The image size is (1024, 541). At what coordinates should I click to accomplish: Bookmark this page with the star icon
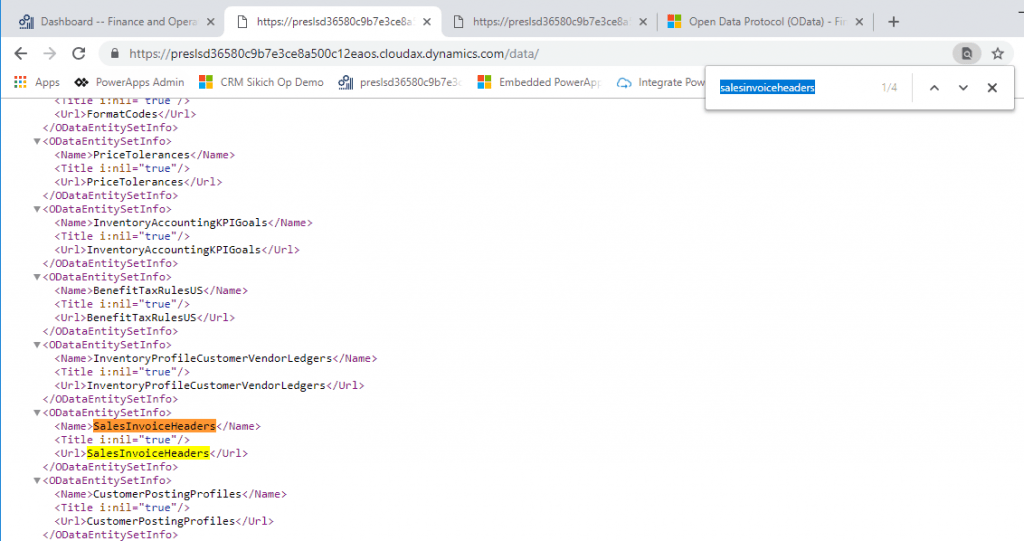coord(997,54)
